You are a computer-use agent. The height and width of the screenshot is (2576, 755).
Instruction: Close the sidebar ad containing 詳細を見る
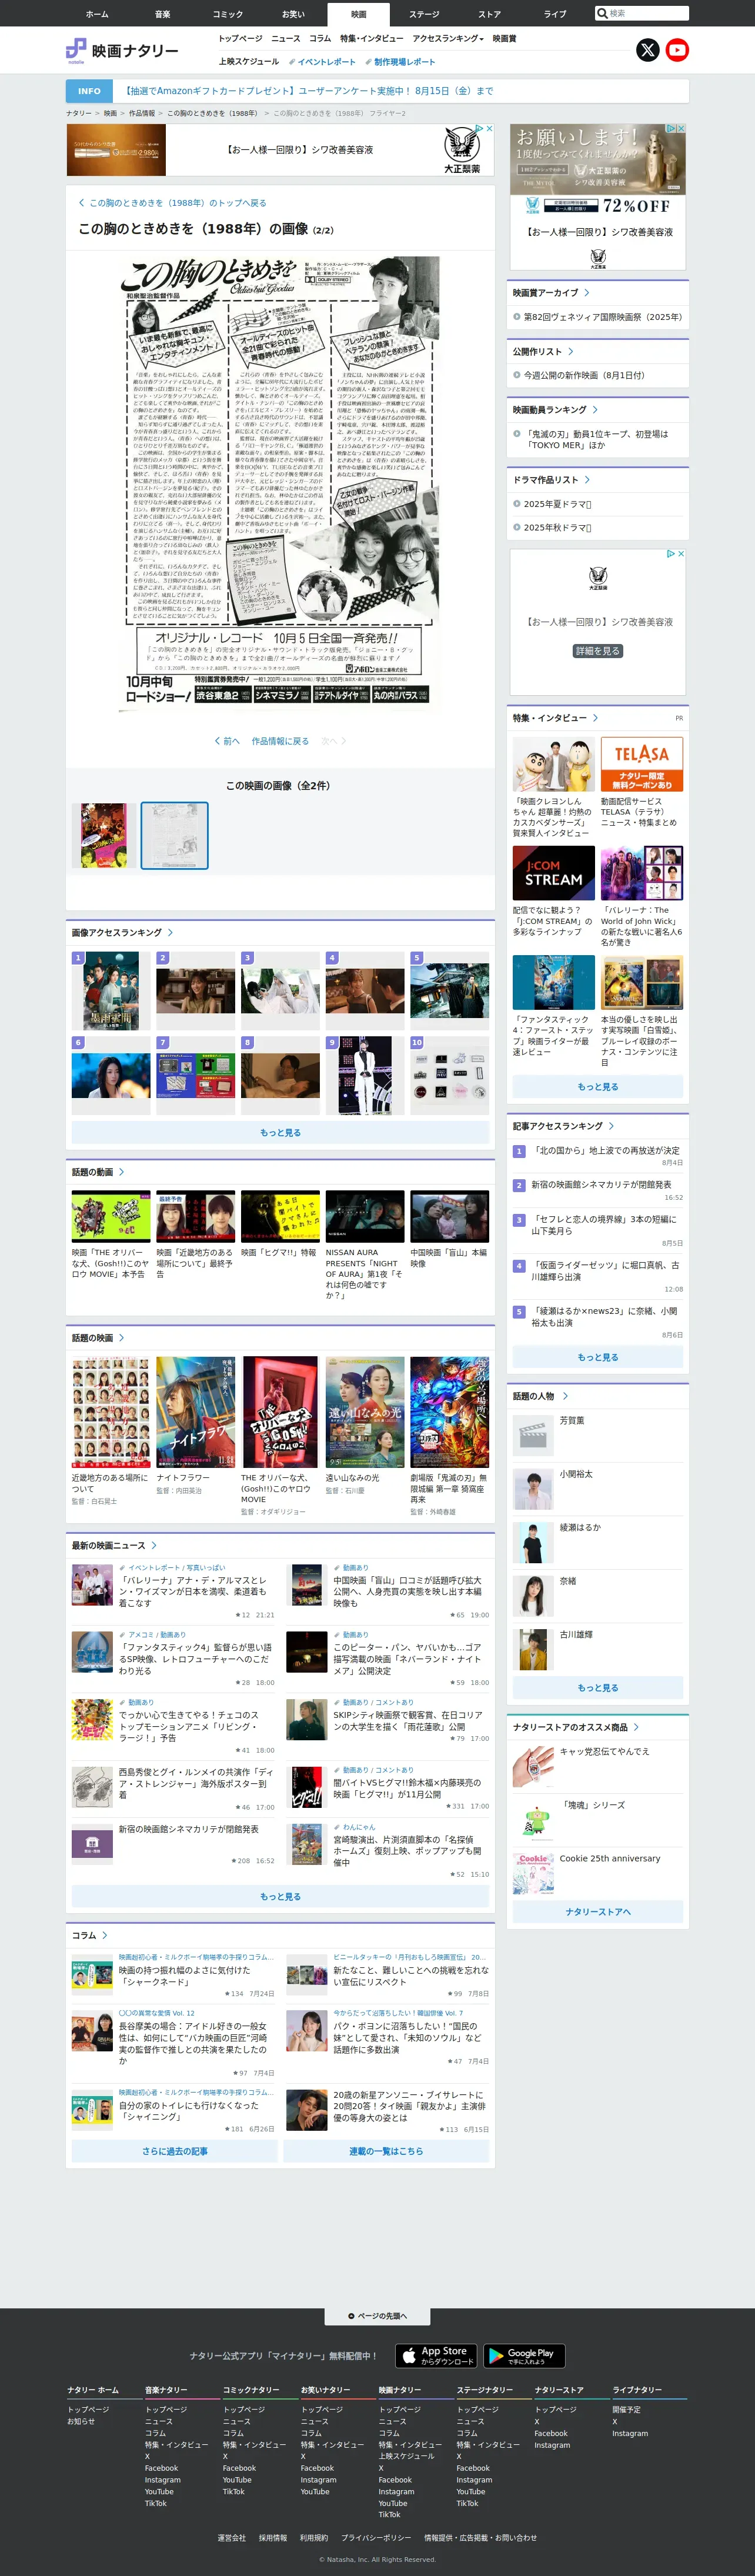[x=681, y=553]
